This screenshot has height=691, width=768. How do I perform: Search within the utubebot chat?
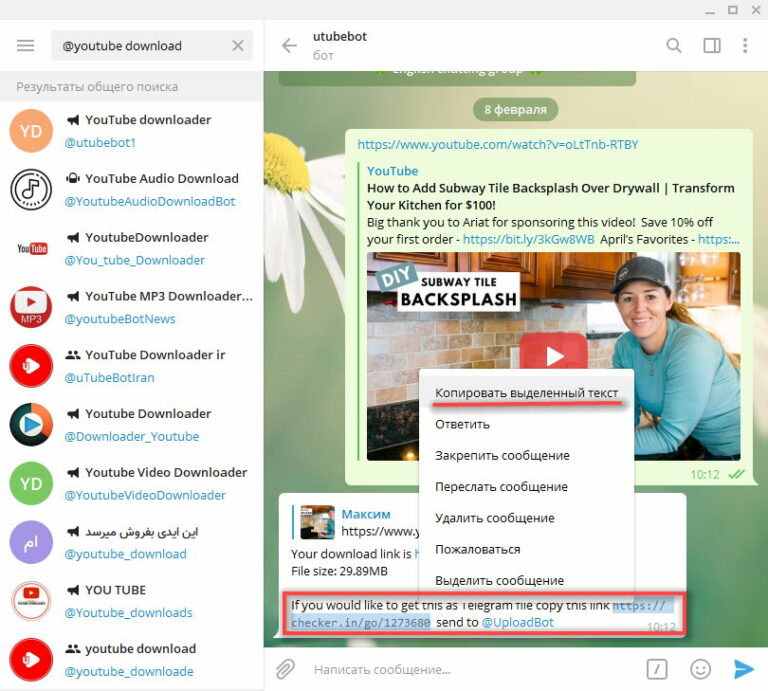pyautogui.click(x=674, y=46)
